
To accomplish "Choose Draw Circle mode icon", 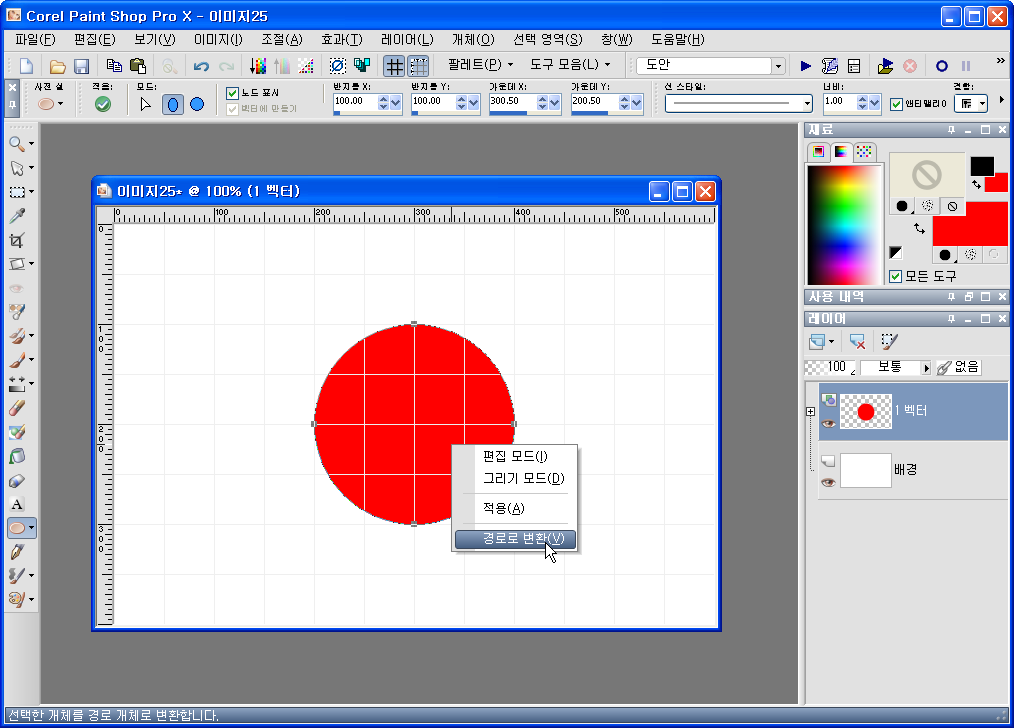I will 197,104.
